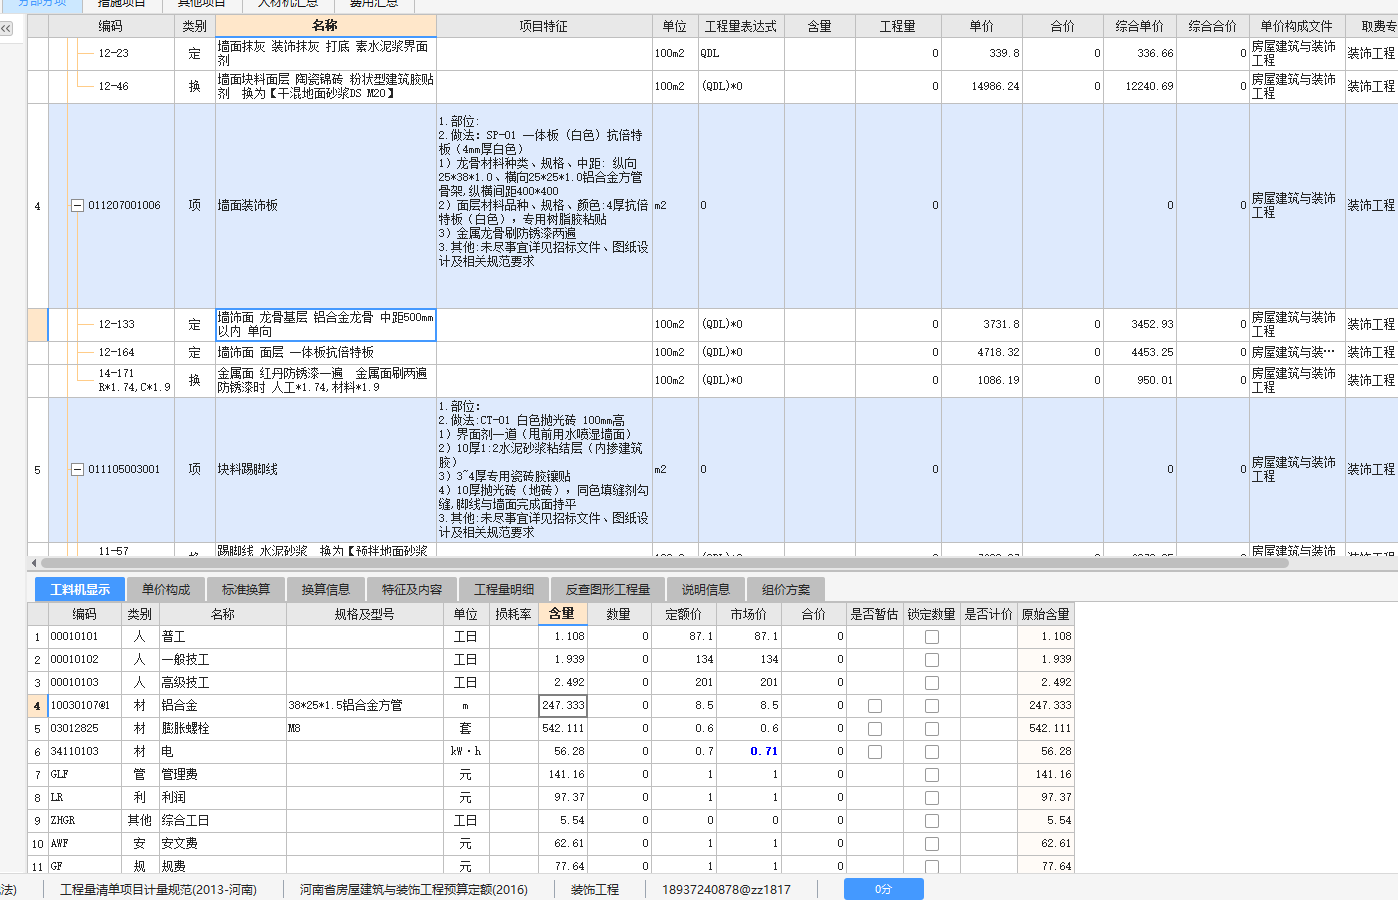Click the 墙面装饰板 name cell
Image resolution: width=1398 pixels, height=900 pixels.
click(325, 205)
